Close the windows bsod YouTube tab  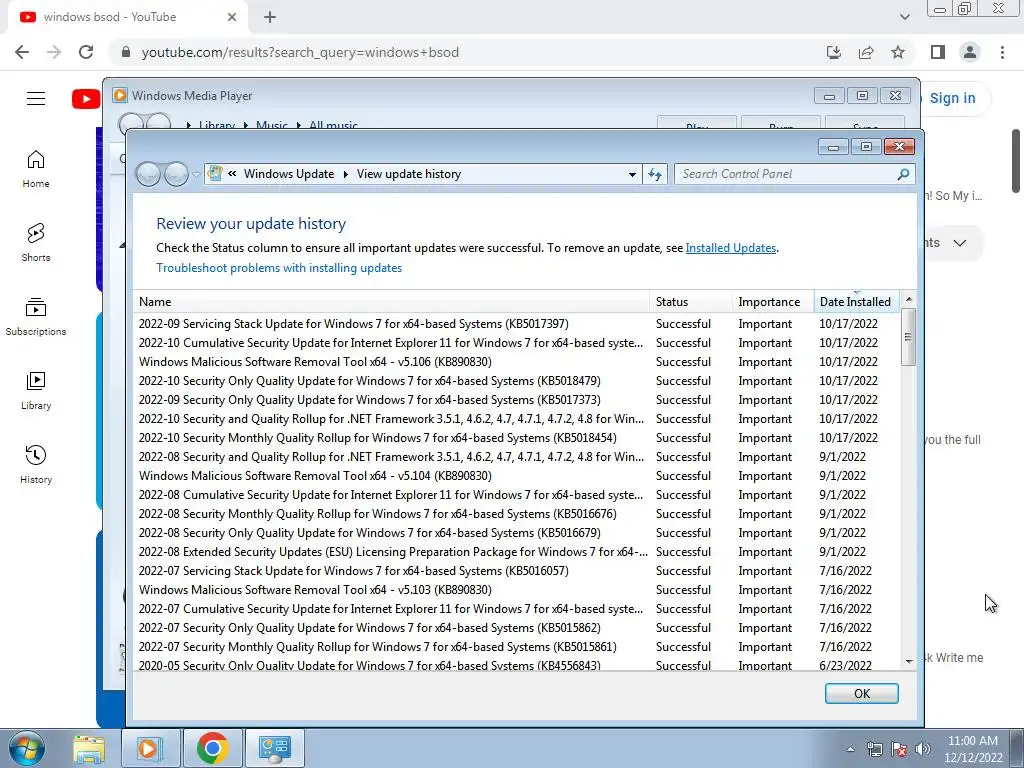[x=232, y=17]
